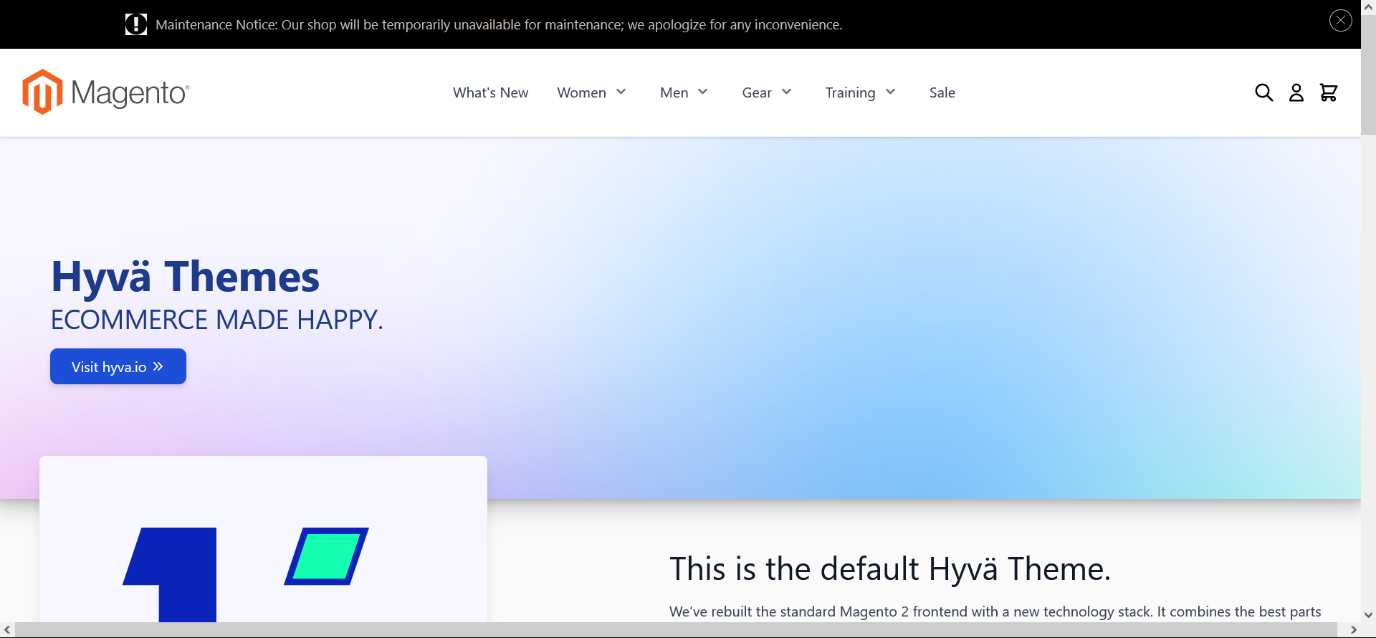Screen dimensions: 1376x638
Task: Click the Hyvä logo graphic card
Action: tap(263, 540)
